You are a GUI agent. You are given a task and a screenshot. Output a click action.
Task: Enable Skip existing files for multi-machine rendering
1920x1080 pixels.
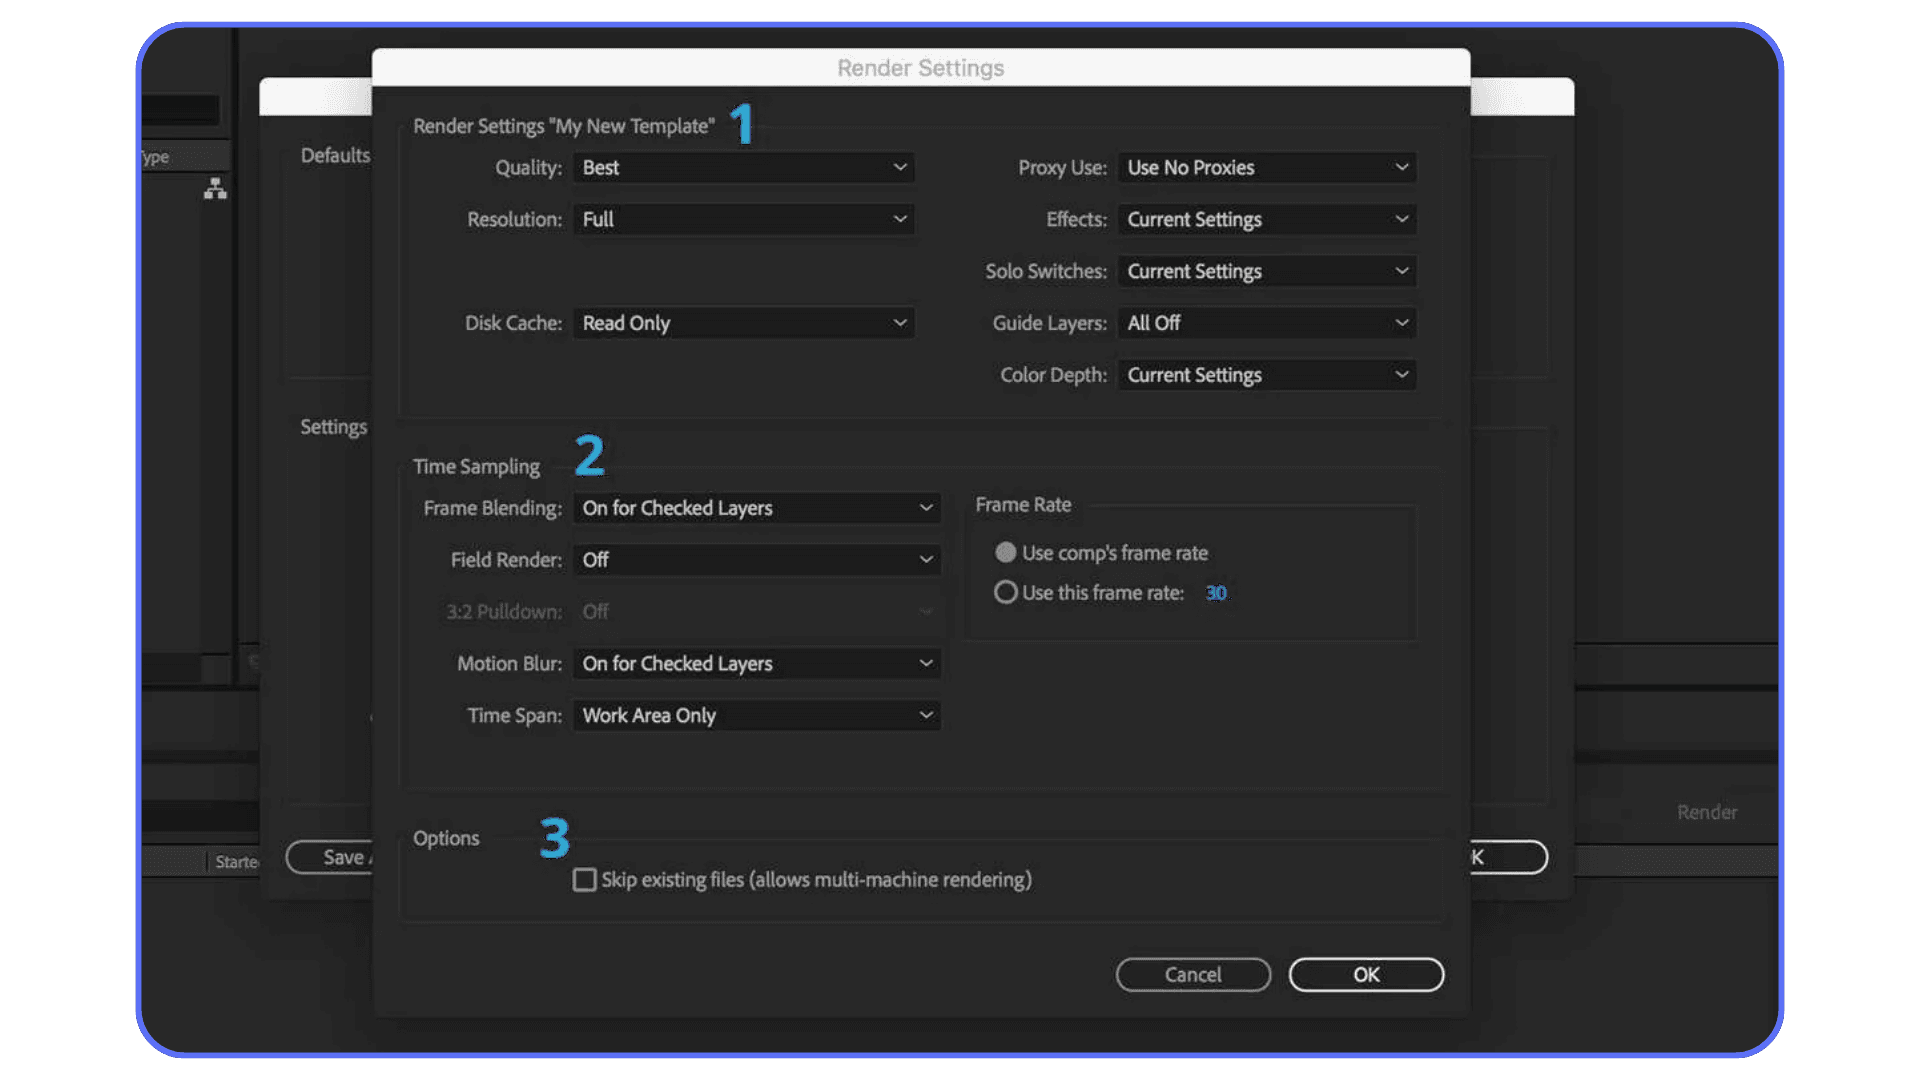585,879
